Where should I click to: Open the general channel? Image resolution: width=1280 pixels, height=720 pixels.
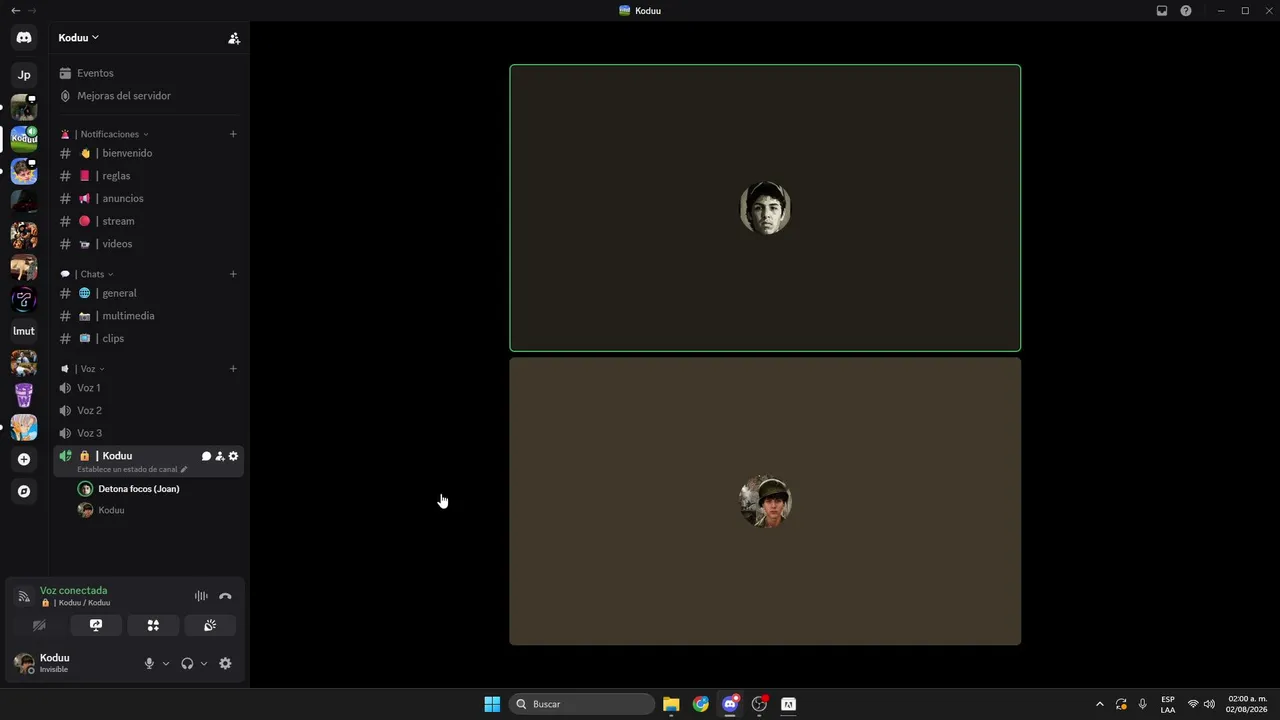coord(148,293)
